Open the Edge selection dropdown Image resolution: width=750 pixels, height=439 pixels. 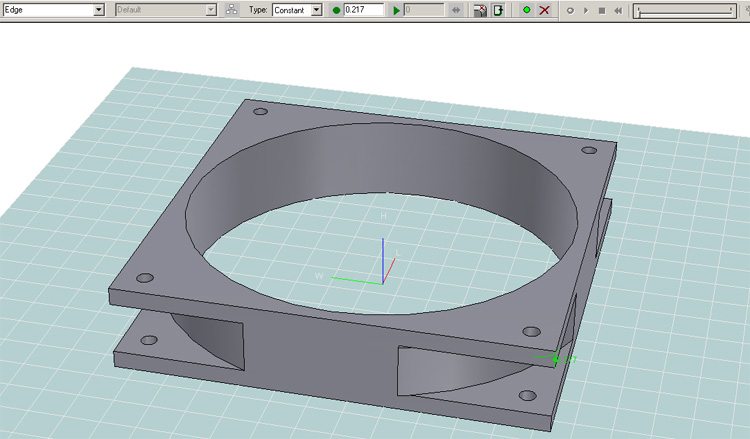[x=98, y=9]
